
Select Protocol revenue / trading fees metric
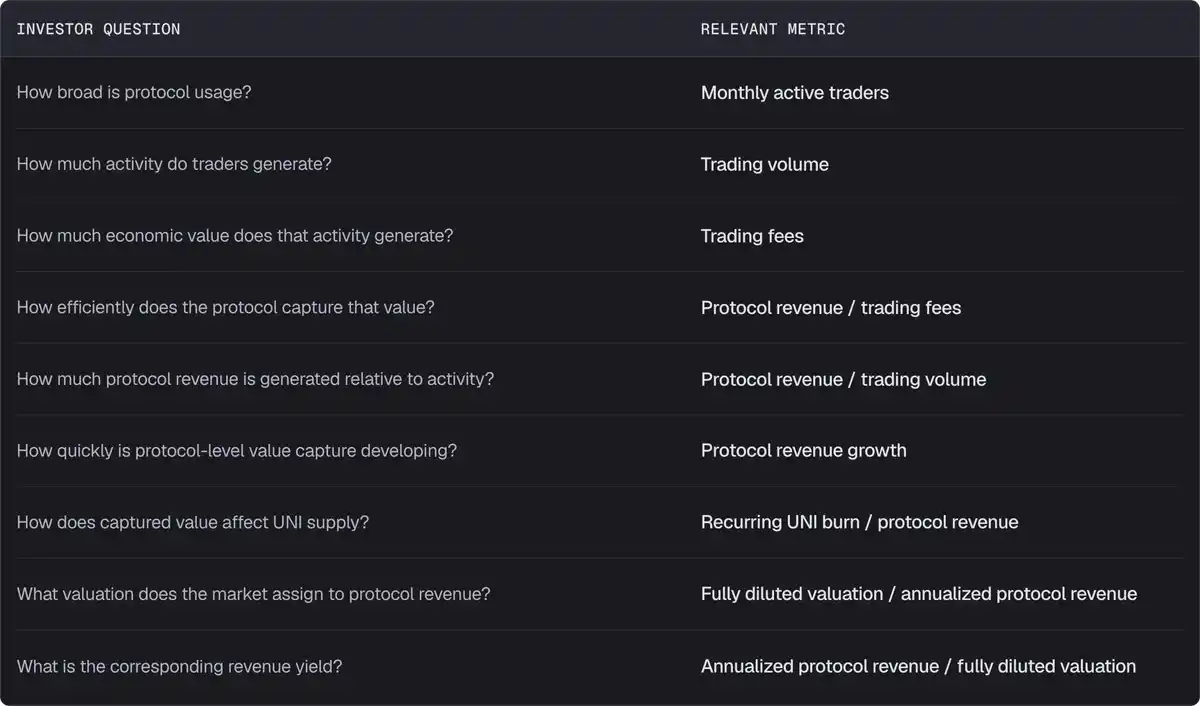click(831, 308)
